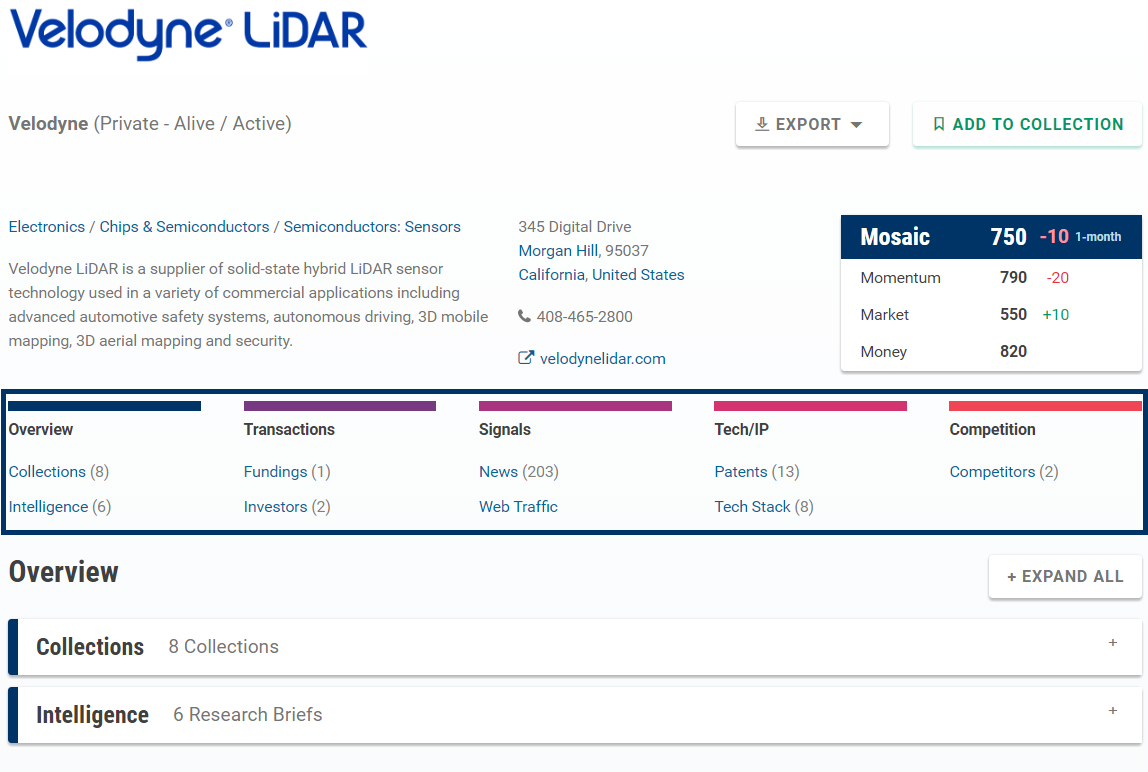Screen dimensions: 1148x772
Task: Open Semiconductors: Sensors category link
Action: 372,227
